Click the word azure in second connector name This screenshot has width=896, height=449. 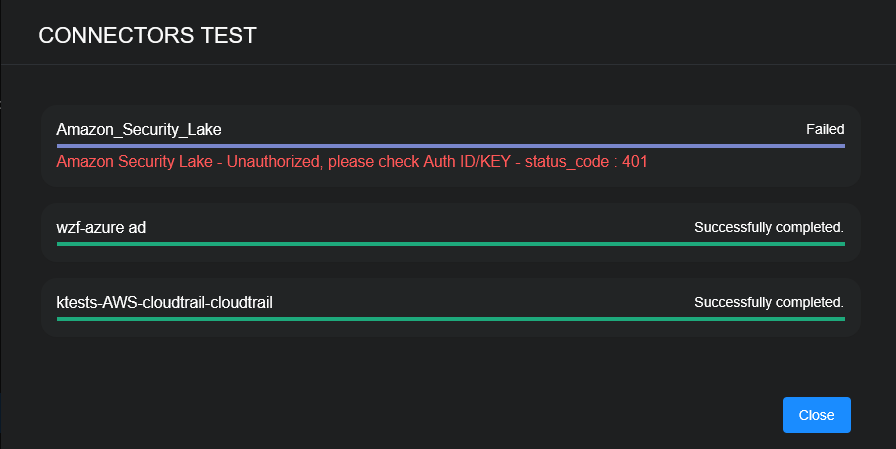pyautogui.click(x=106, y=228)
